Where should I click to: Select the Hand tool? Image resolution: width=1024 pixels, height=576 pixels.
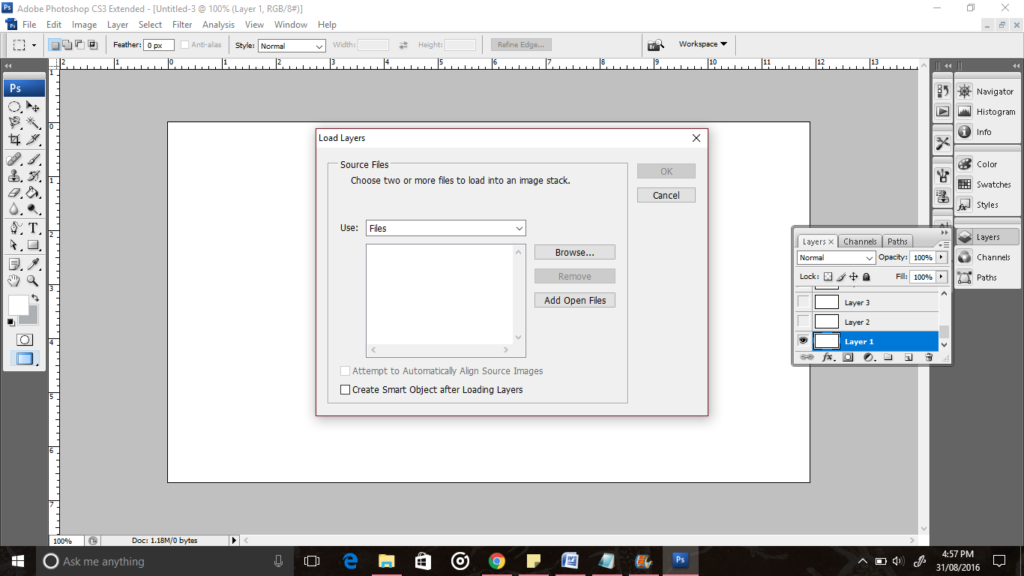(x=14, y=281)
